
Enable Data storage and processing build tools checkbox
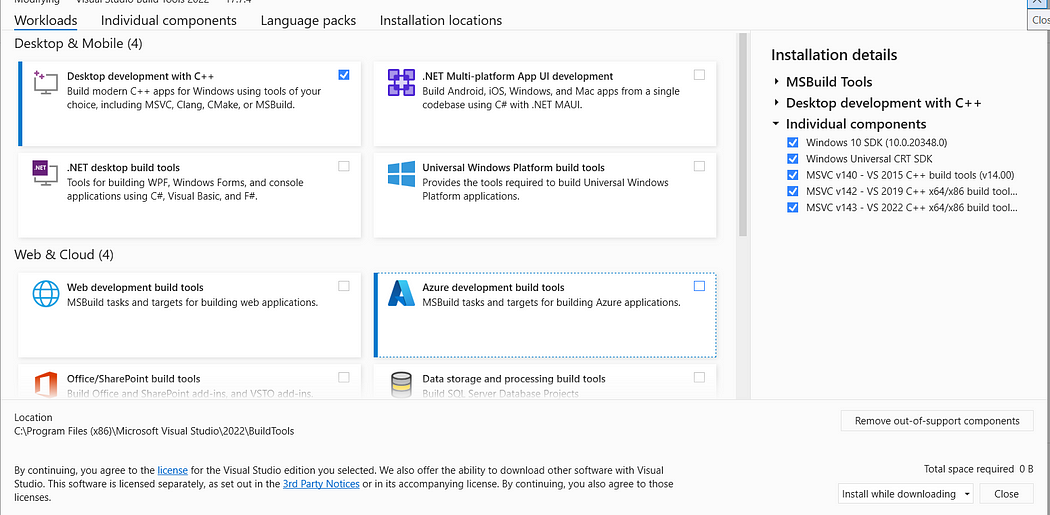pos(699,377)
